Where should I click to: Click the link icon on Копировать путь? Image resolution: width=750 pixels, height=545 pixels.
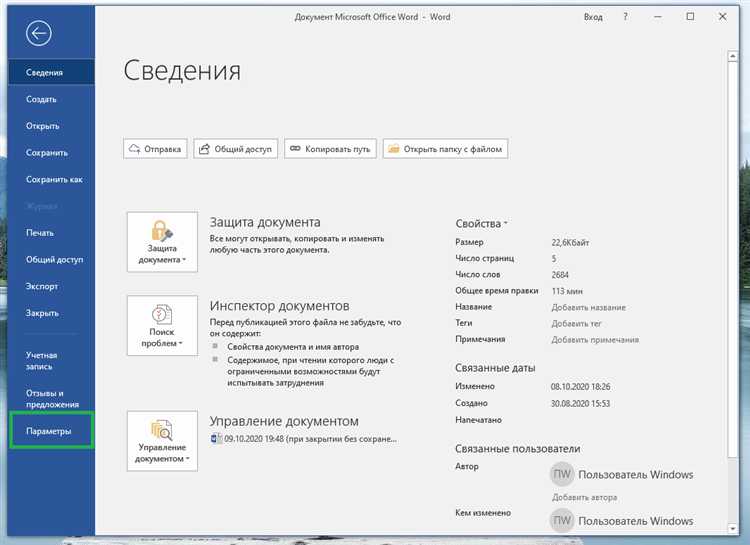(295, 148)
